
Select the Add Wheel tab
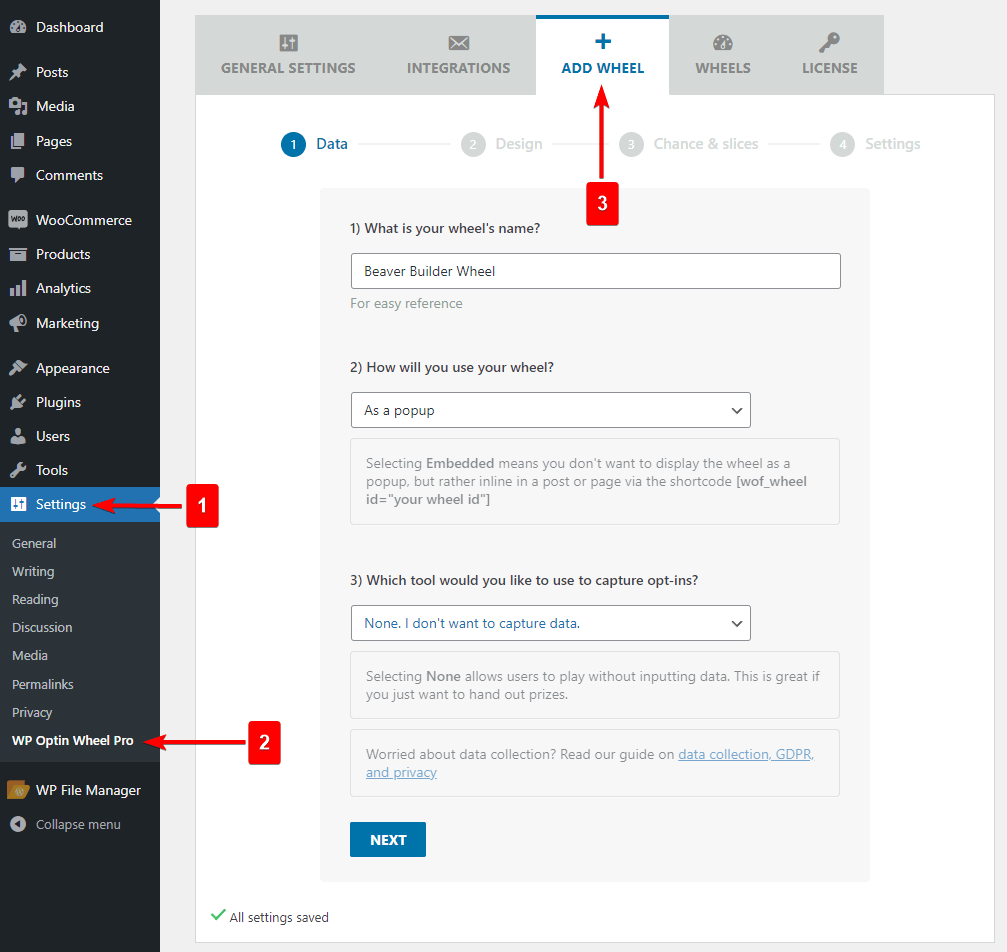(602, 55)
